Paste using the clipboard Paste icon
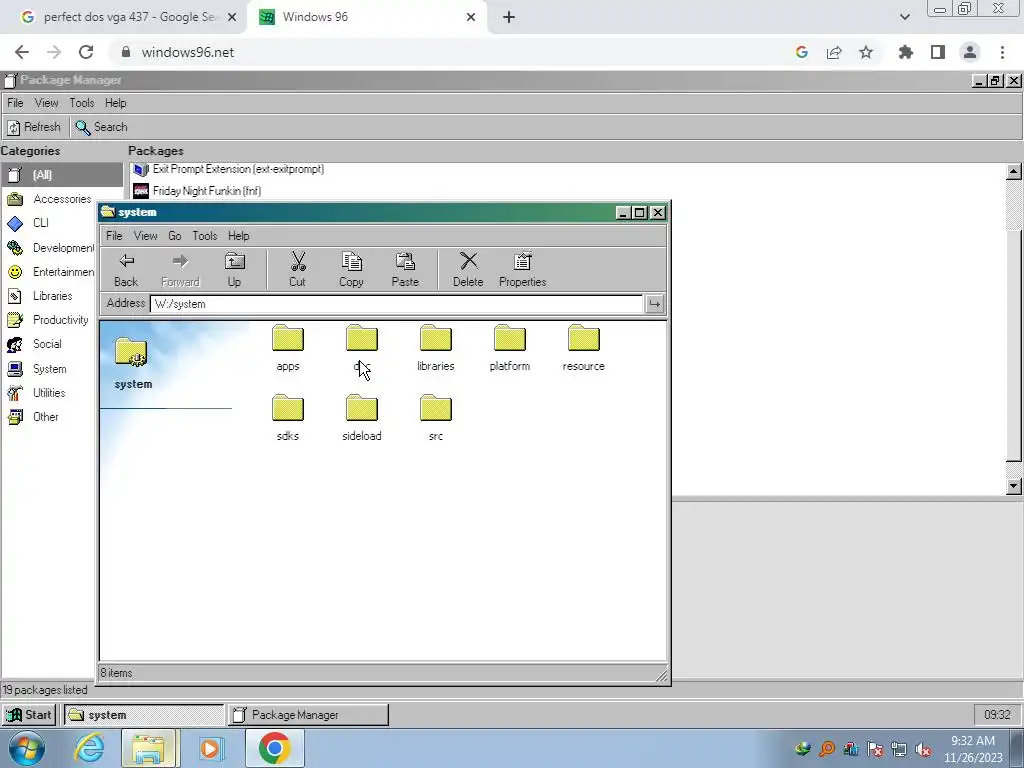Image resolution: width=1024 pixels, height=768 pixels. 405,270
